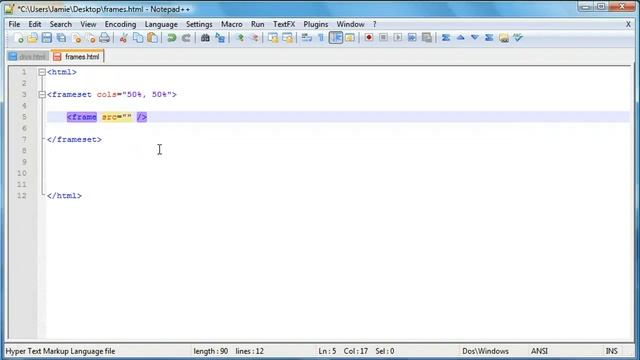Viewport: 640px width, 360px height.
Task: Open the Run menu
Action: (258, 24)
